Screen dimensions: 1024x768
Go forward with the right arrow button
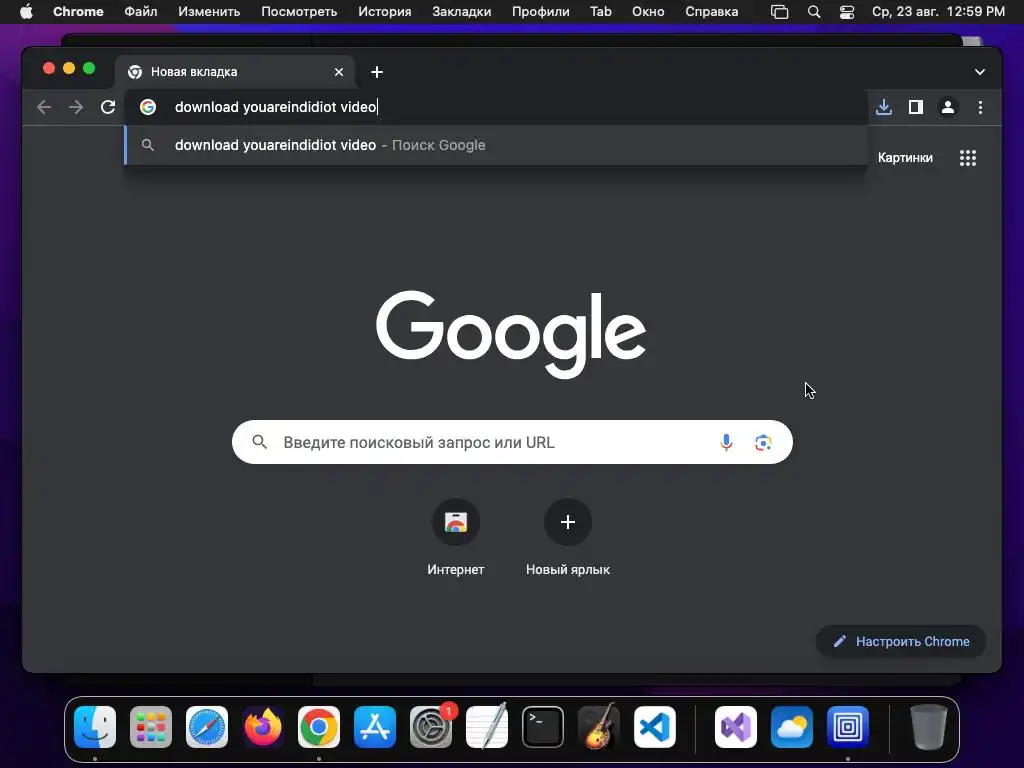click(x=76, y=107)
